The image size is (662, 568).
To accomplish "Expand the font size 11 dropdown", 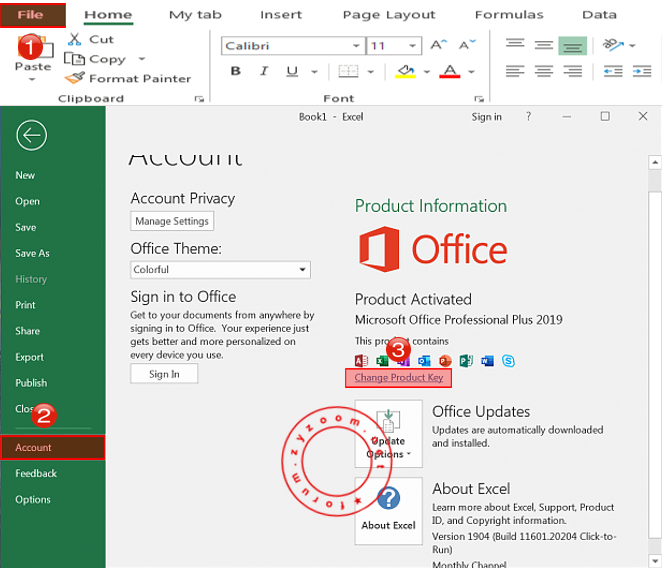I will (412, 46).
